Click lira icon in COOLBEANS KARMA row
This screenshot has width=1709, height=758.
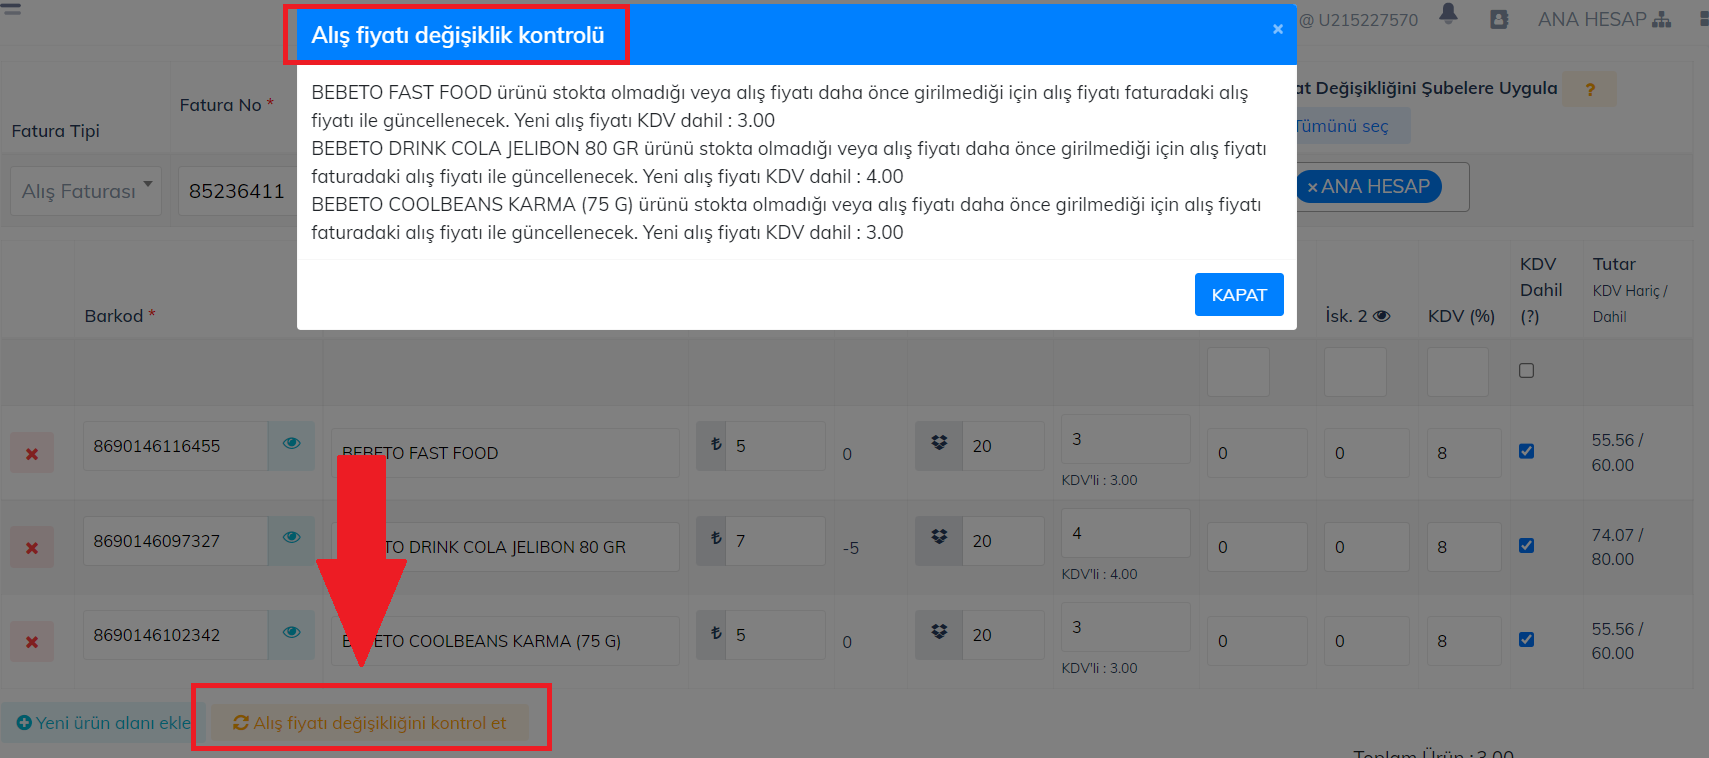(x=712, y=634)
